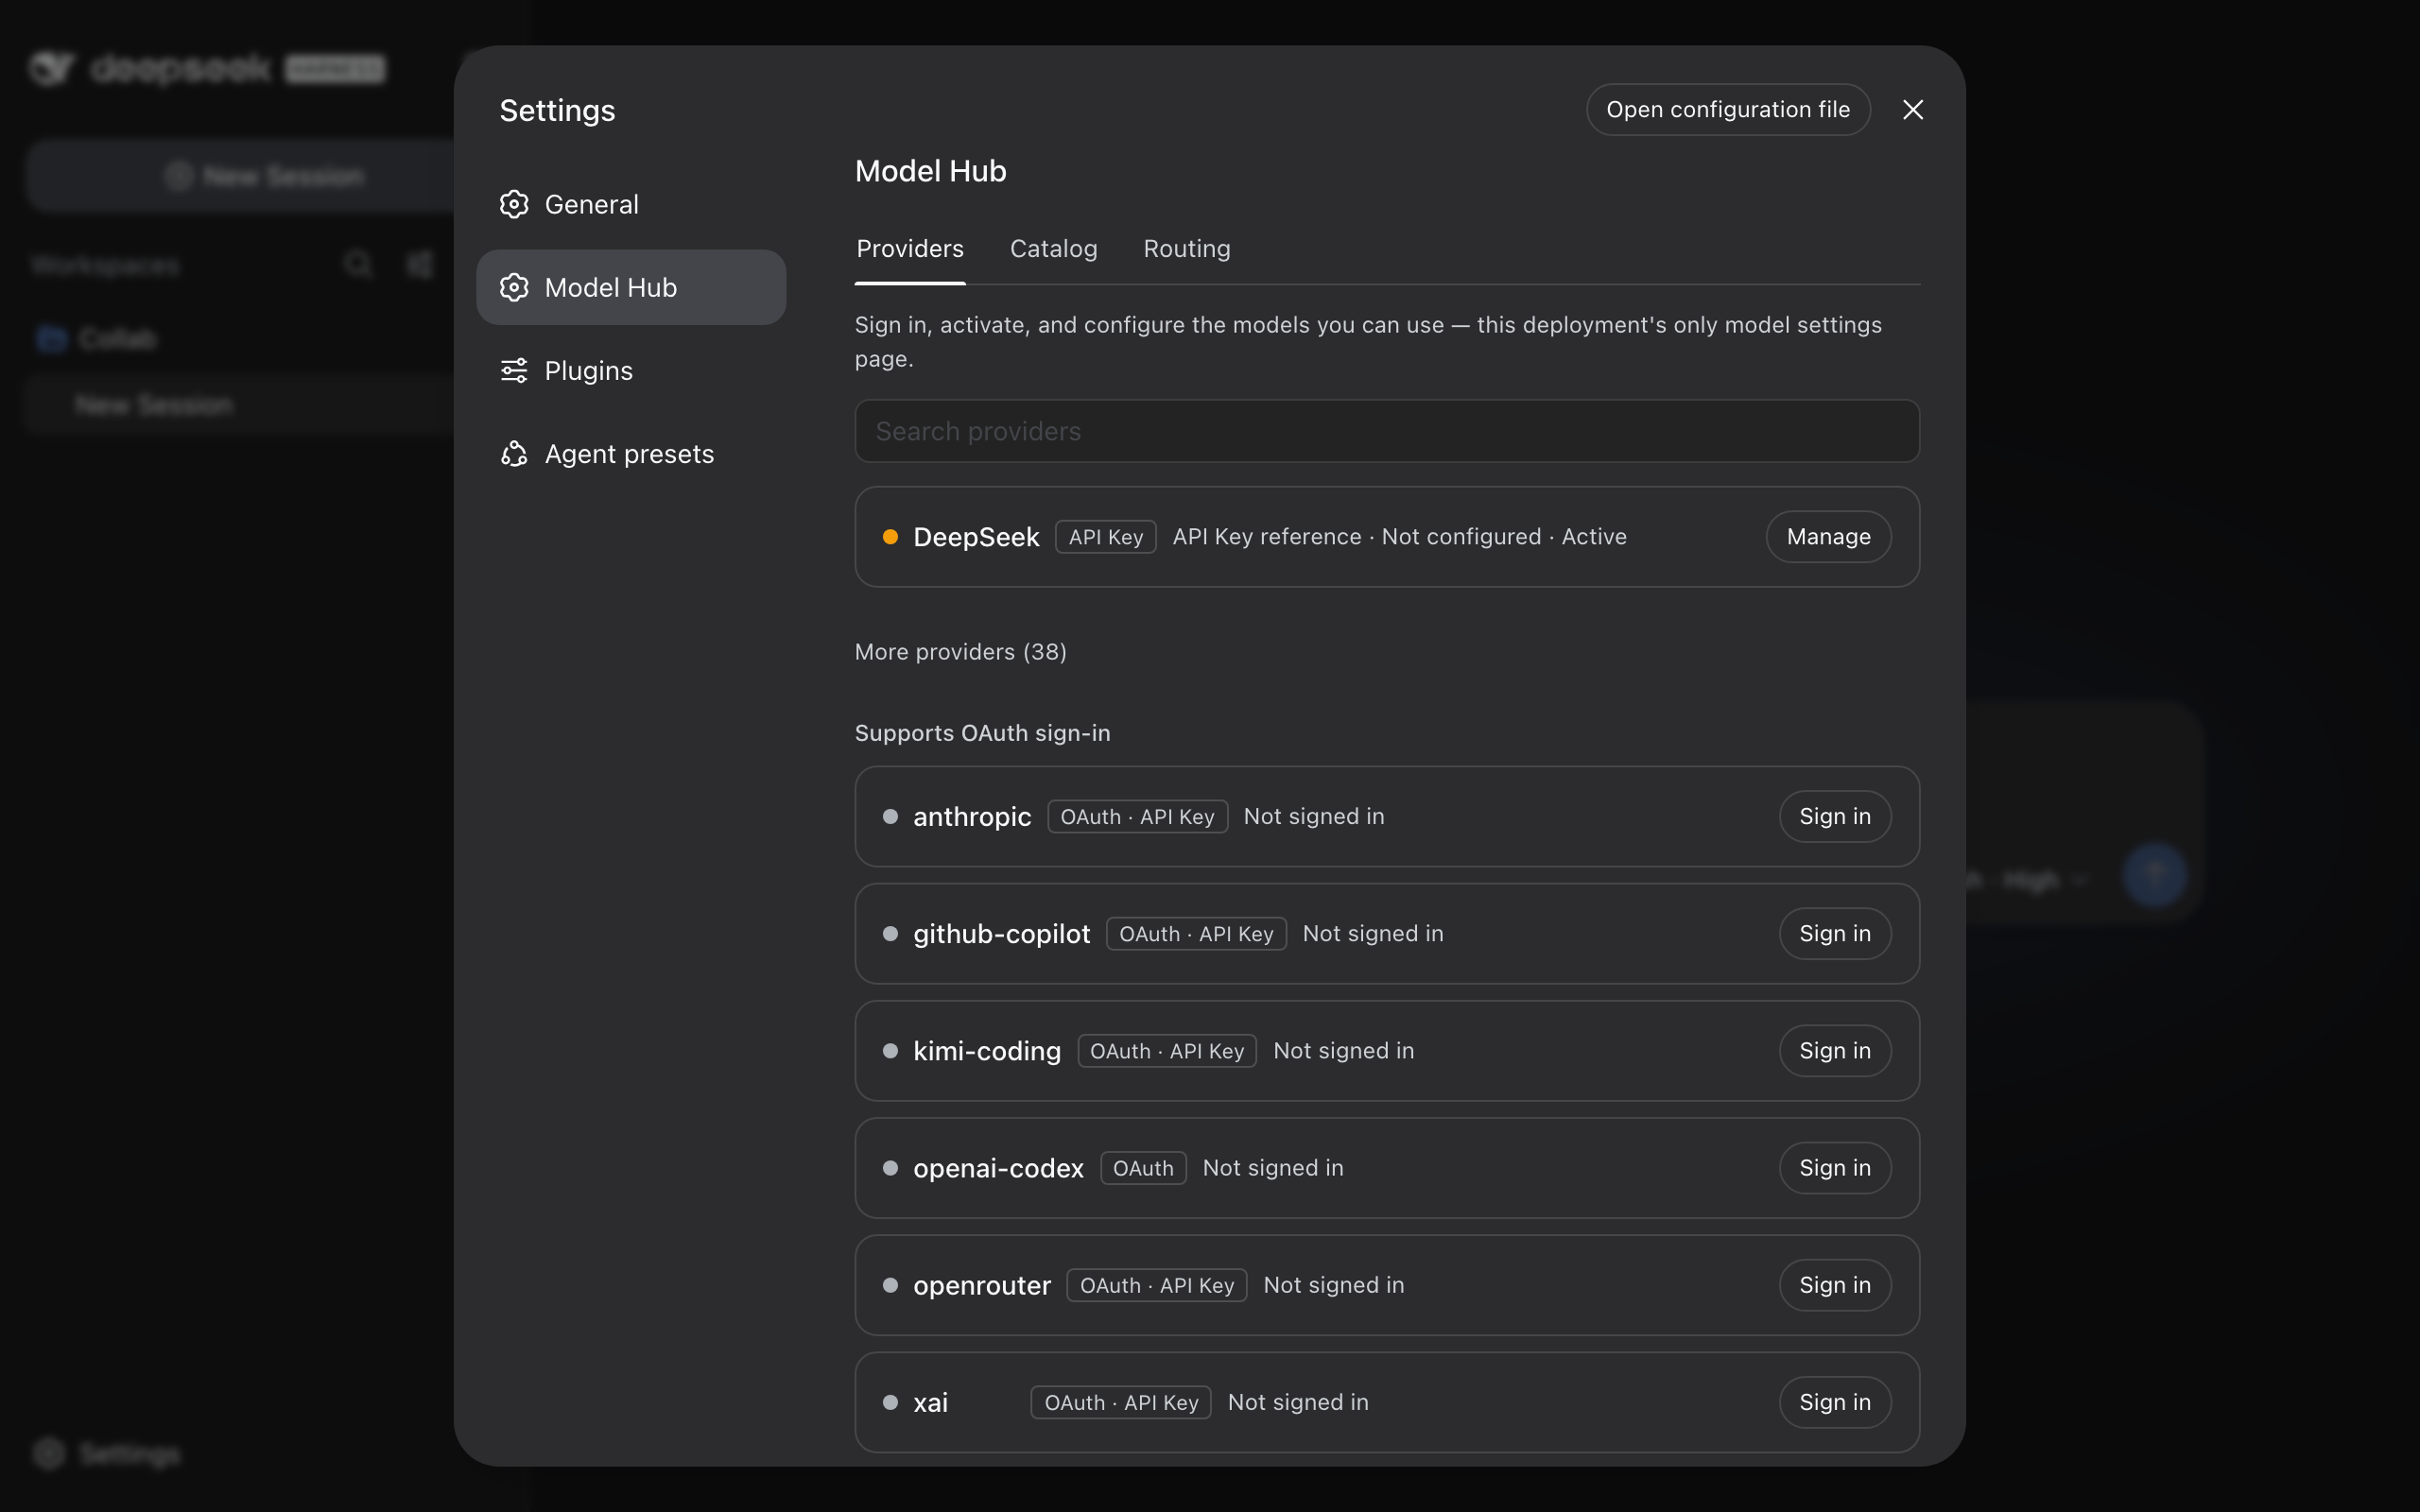Click Sign in for openrouter
This screenshot has height=1512, width=2420.
[x=1835, y=1285]
